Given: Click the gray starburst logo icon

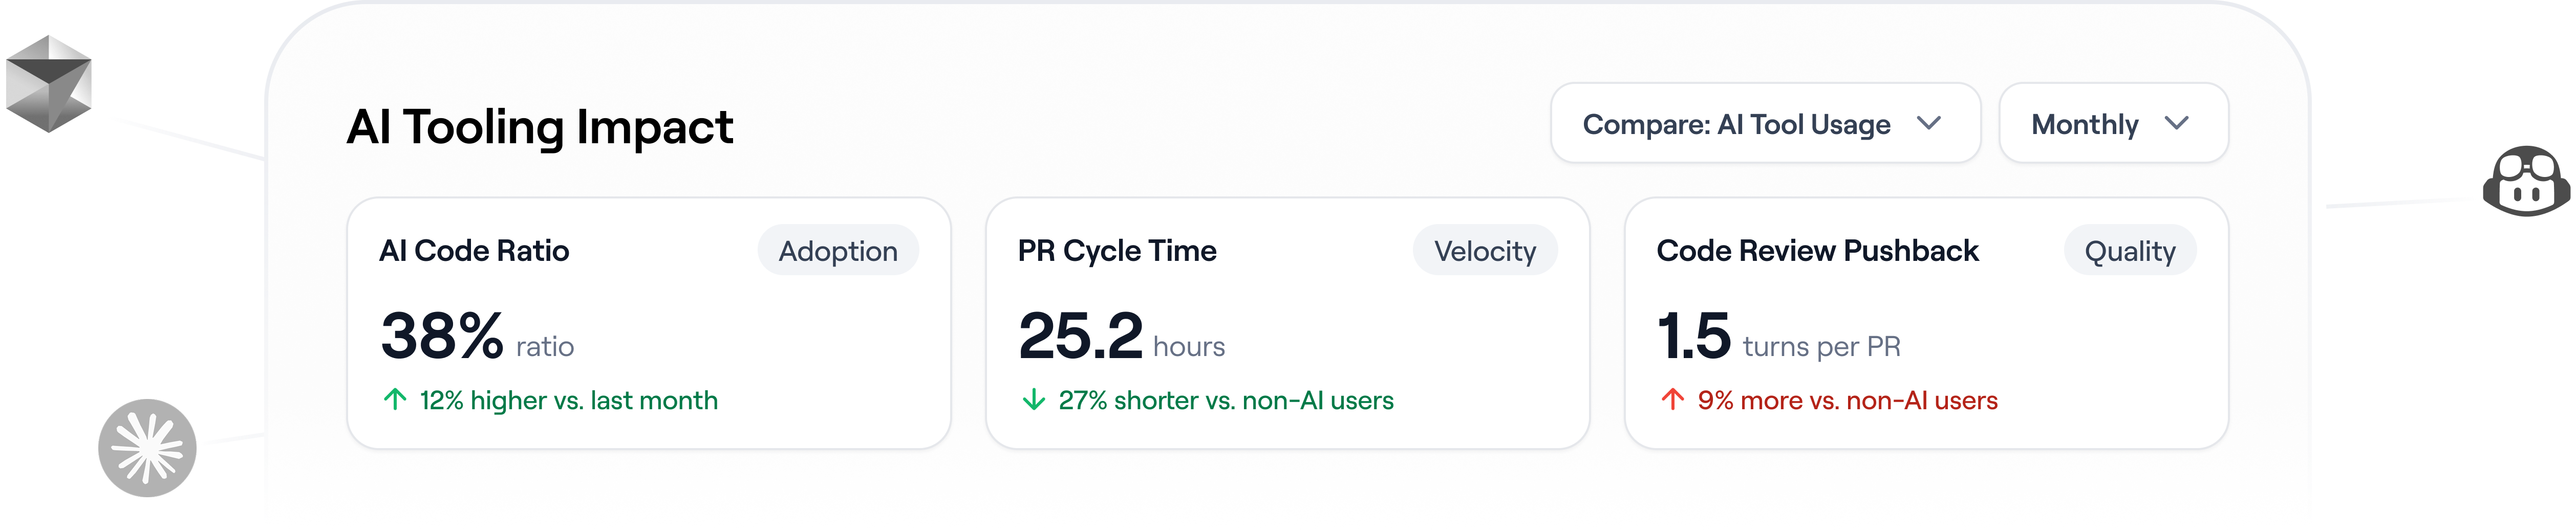Looking at the screenshot, I should (x=147, y=448).
